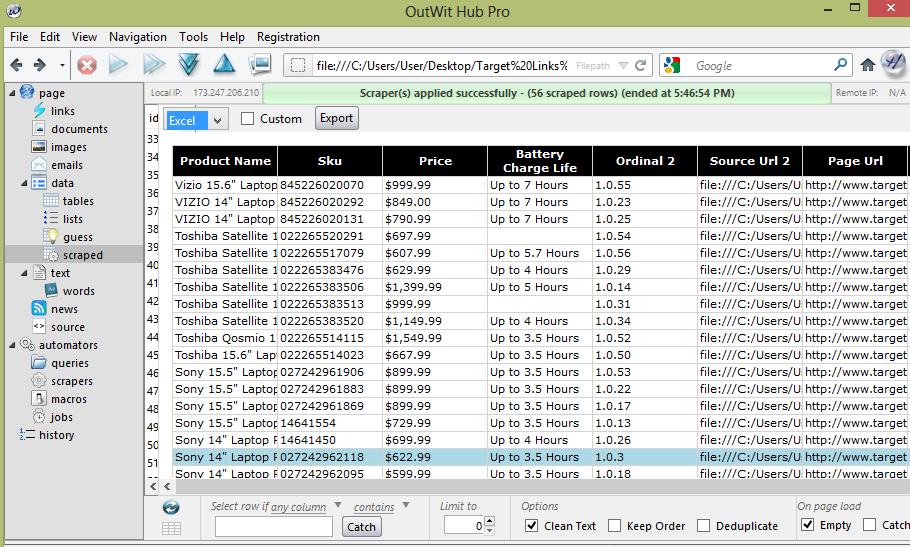This screenshot has height=547, width=910.
Task: Click the Back navigation arrow
Action: click(x=16, y=65)
